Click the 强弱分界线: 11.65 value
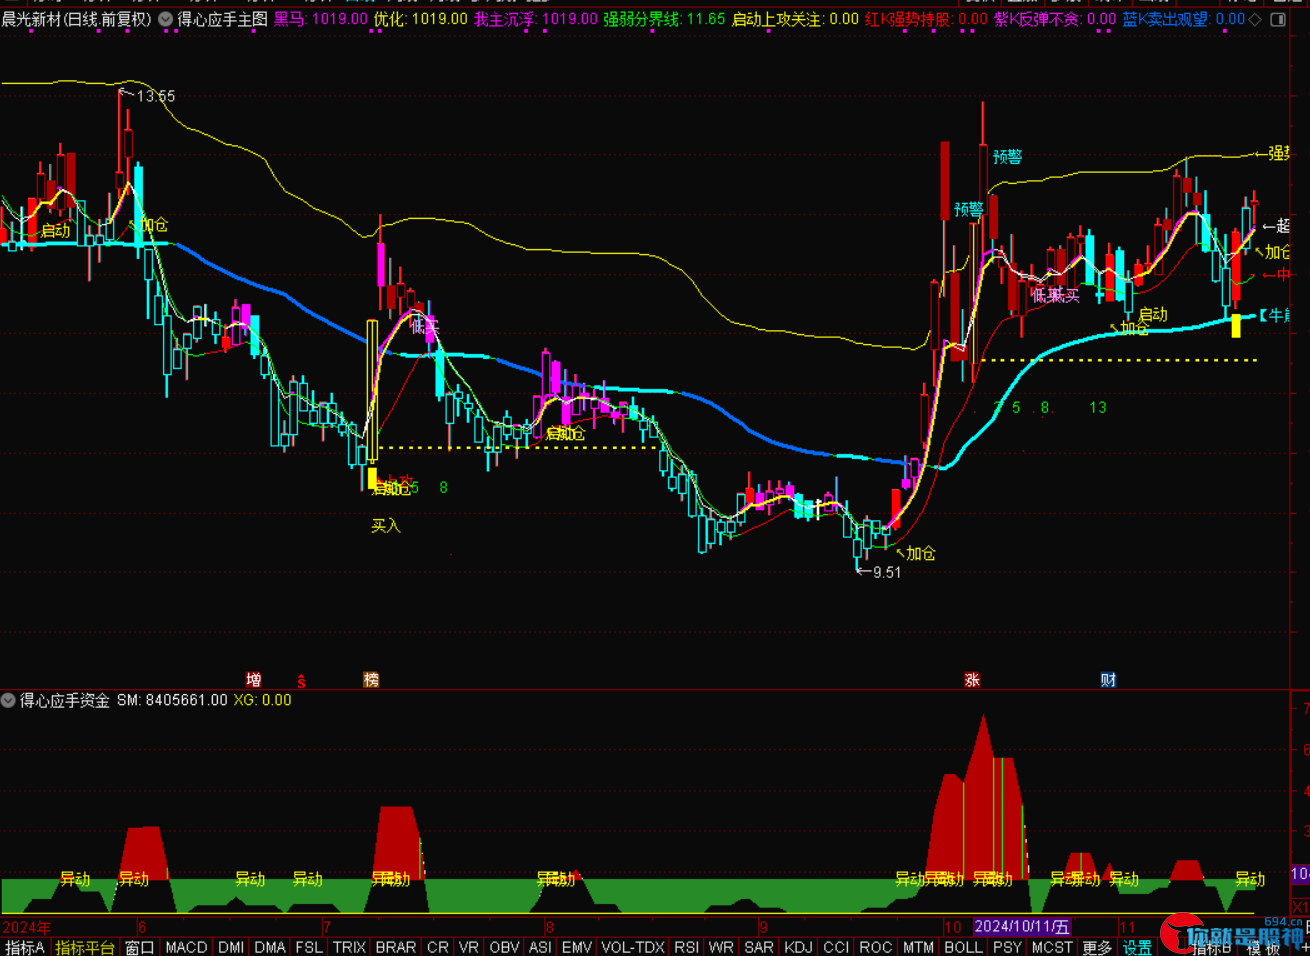The height and width of the screenshot is (956, 1310). (x=664, y=19)
